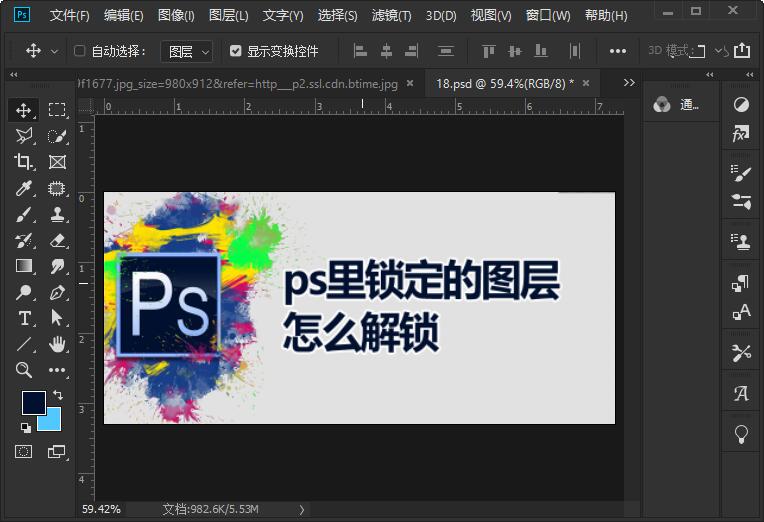Image resolution: width=764 pixels, height=522 pixels.
Task: Edit the 59.42% zoom level field
Action: coord(101,509)
